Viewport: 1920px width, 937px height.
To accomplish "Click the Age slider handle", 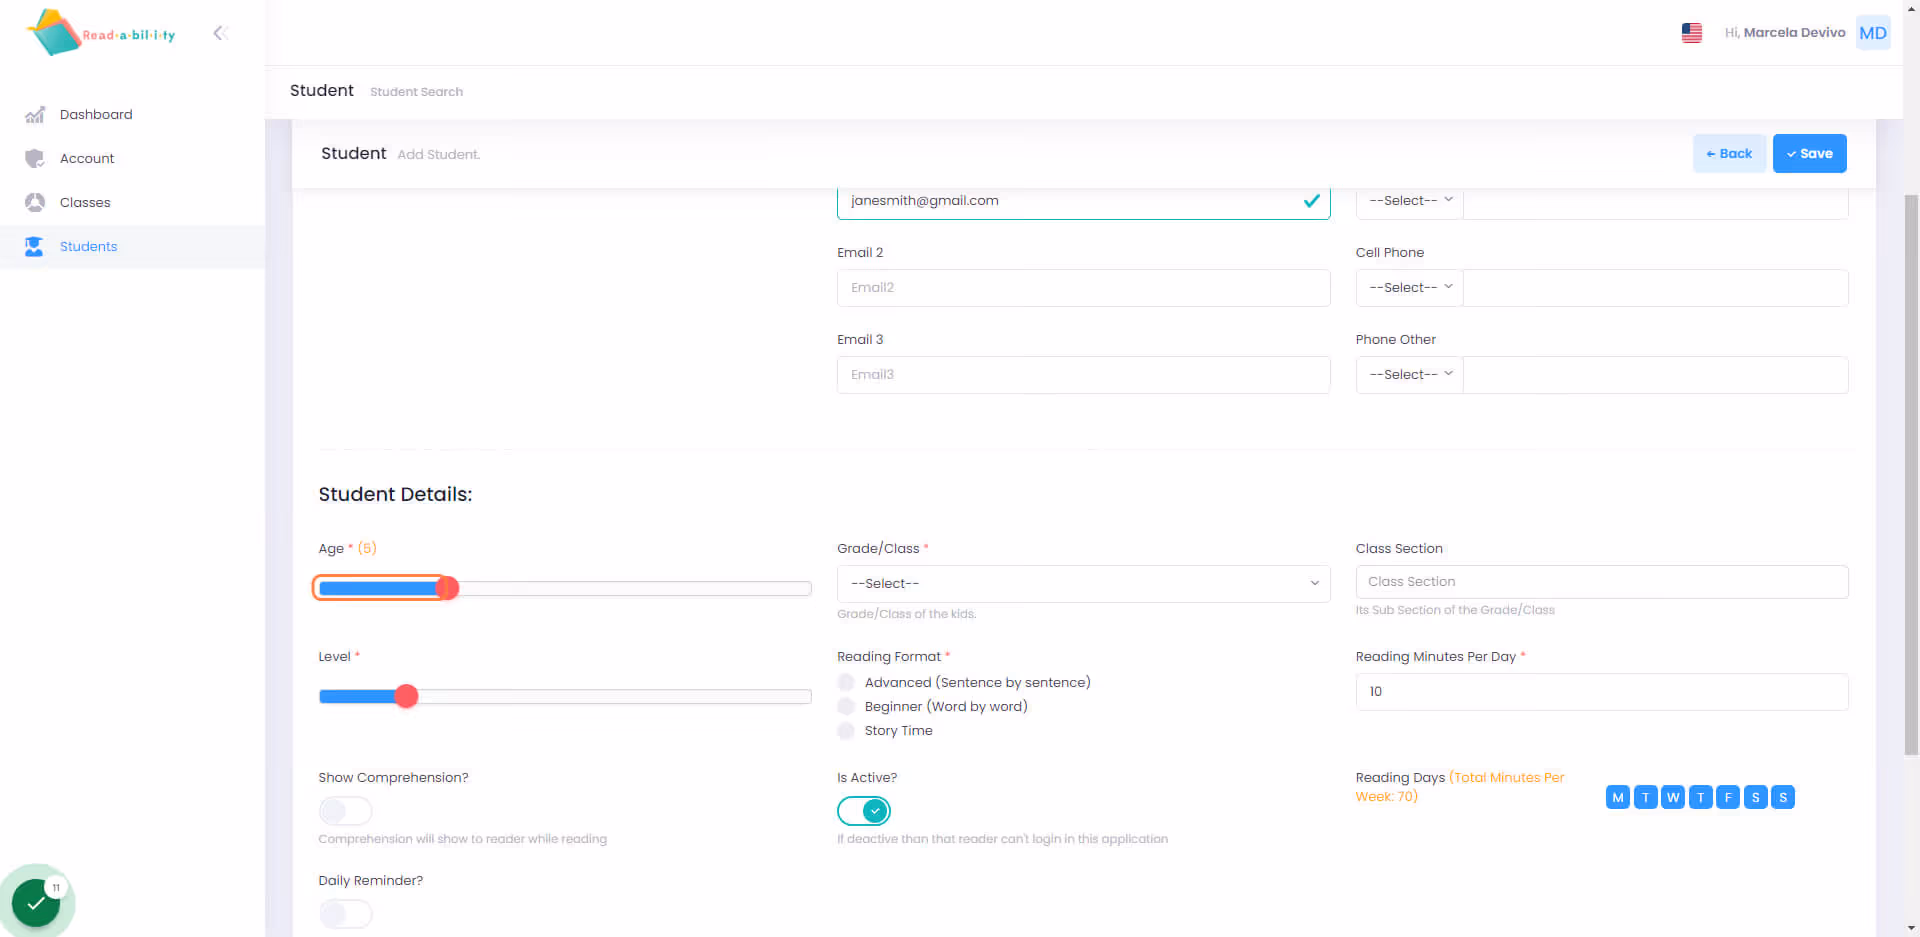I will [448, 588].
